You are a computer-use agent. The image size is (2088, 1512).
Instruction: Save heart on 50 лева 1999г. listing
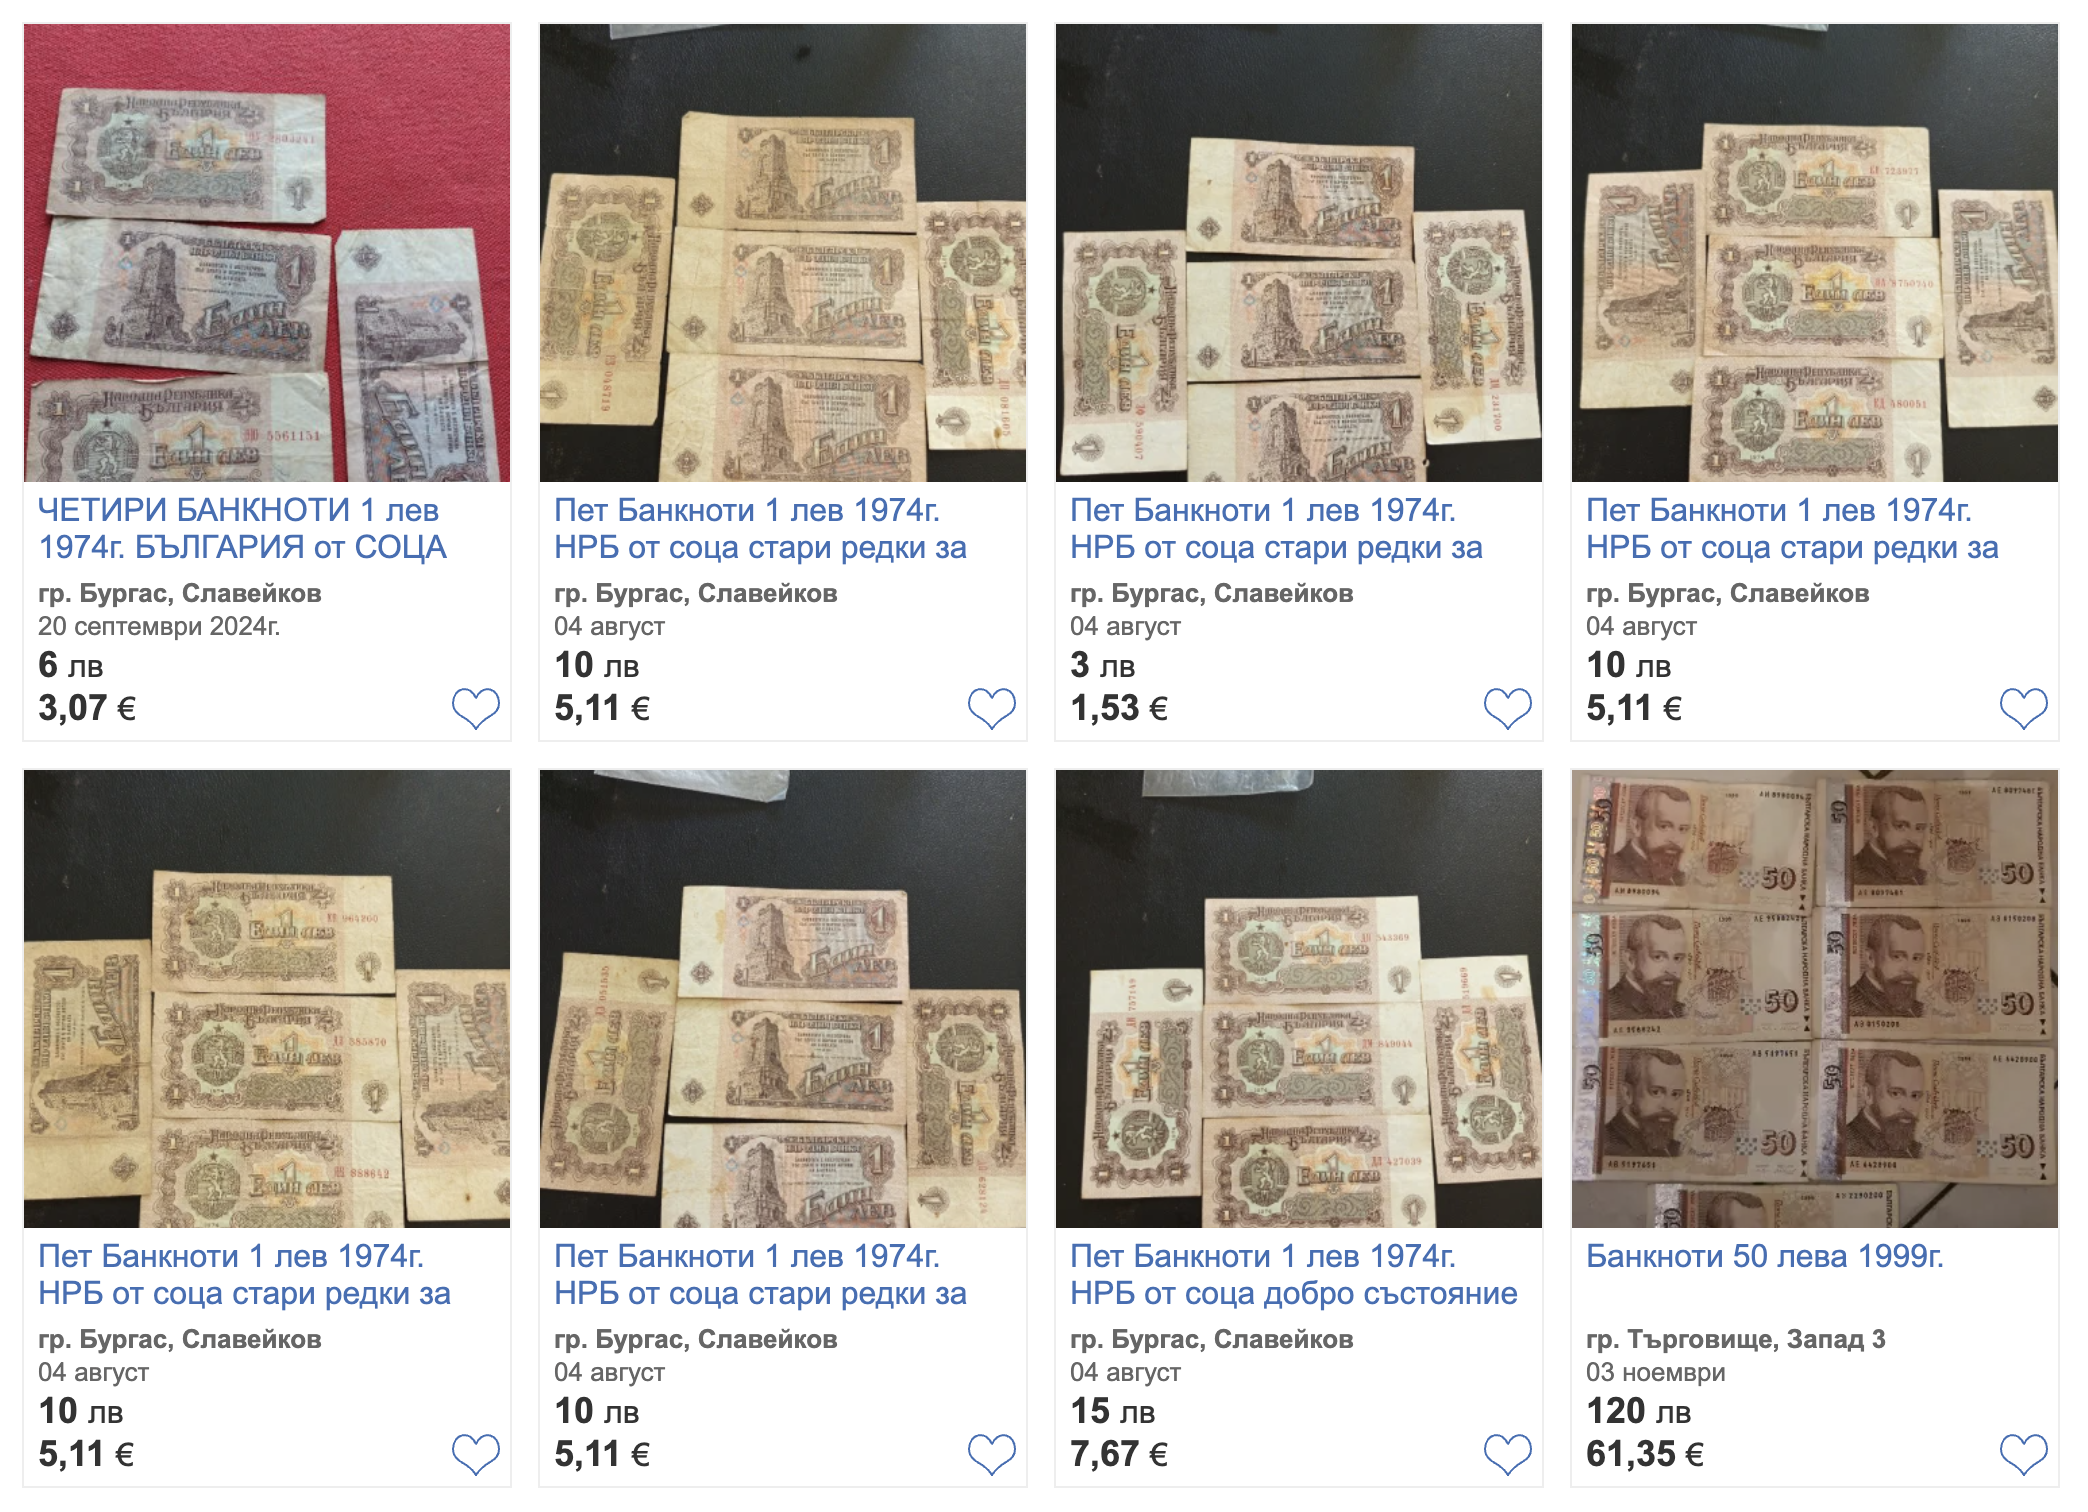(x=2023, y=1454)
